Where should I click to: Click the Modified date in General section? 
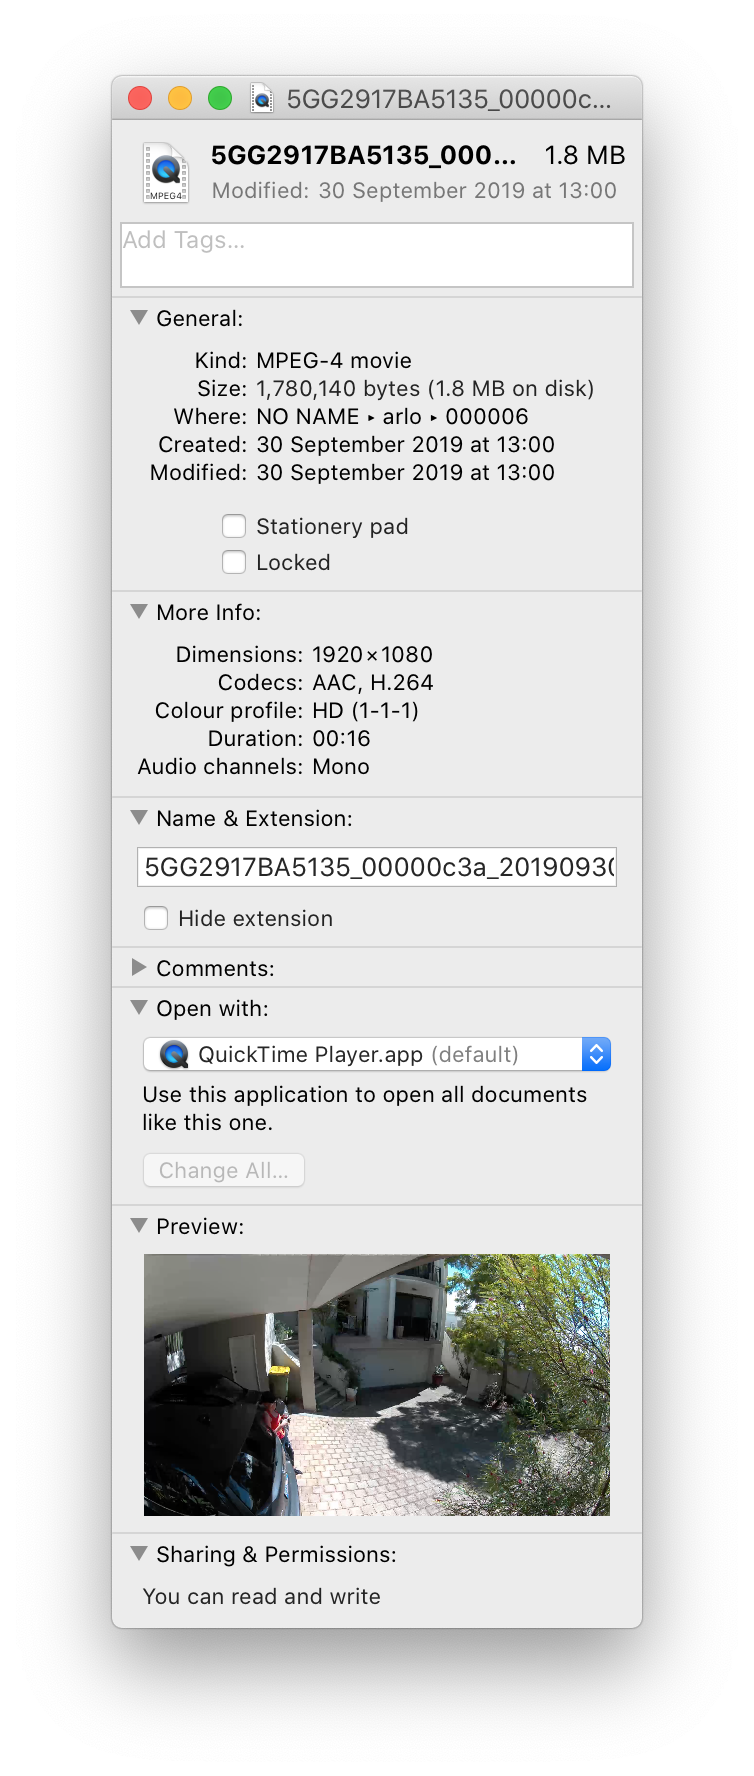(x=405, y=472)
